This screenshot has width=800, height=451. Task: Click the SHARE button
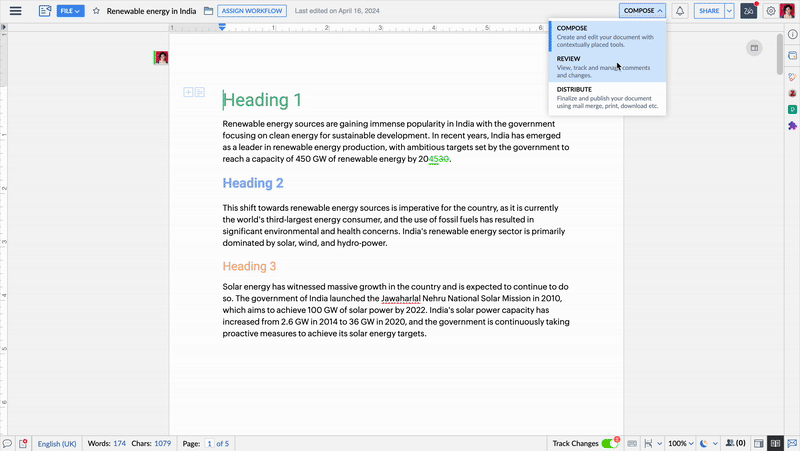click(709, 11)
